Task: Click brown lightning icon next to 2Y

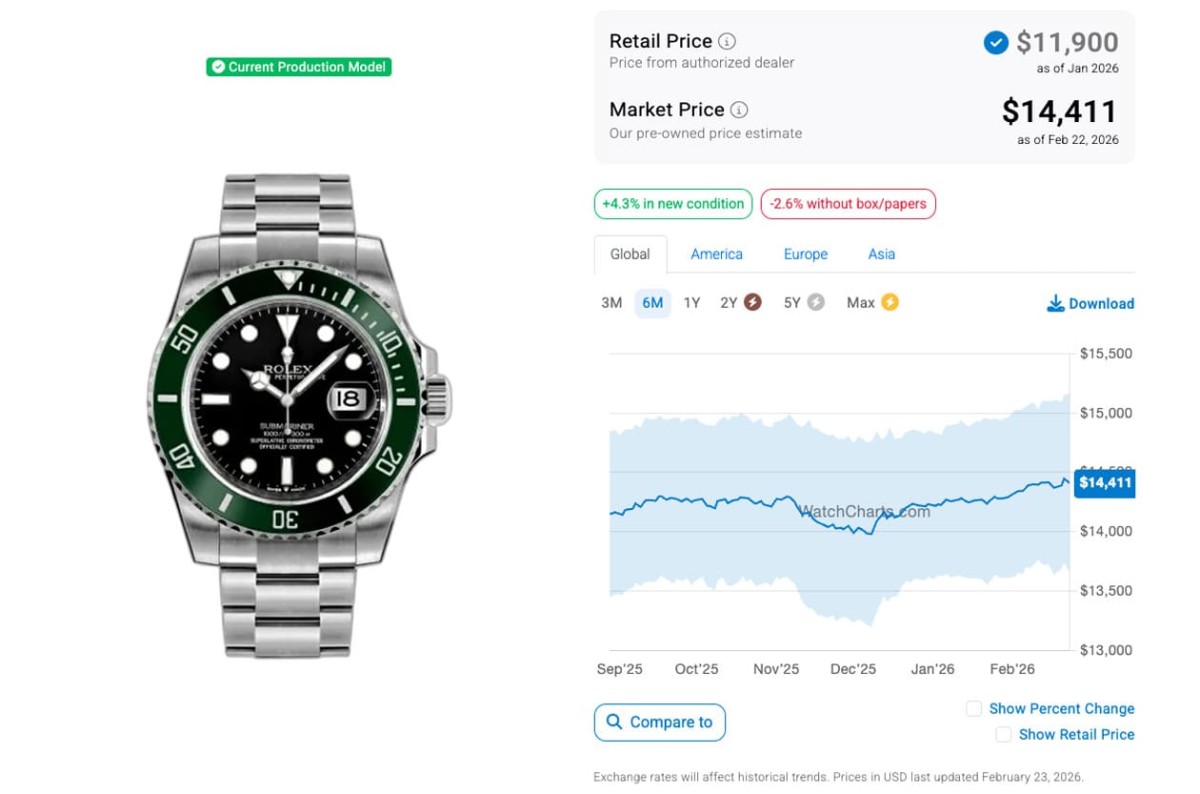Action: [x=752, y=302]
